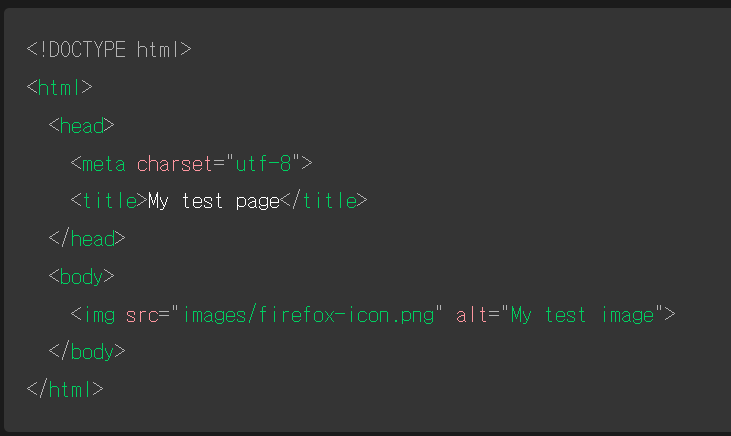Click the src attribute name
Image resolution: width=731 pixels, height=436 pixels.
[142, 315]
